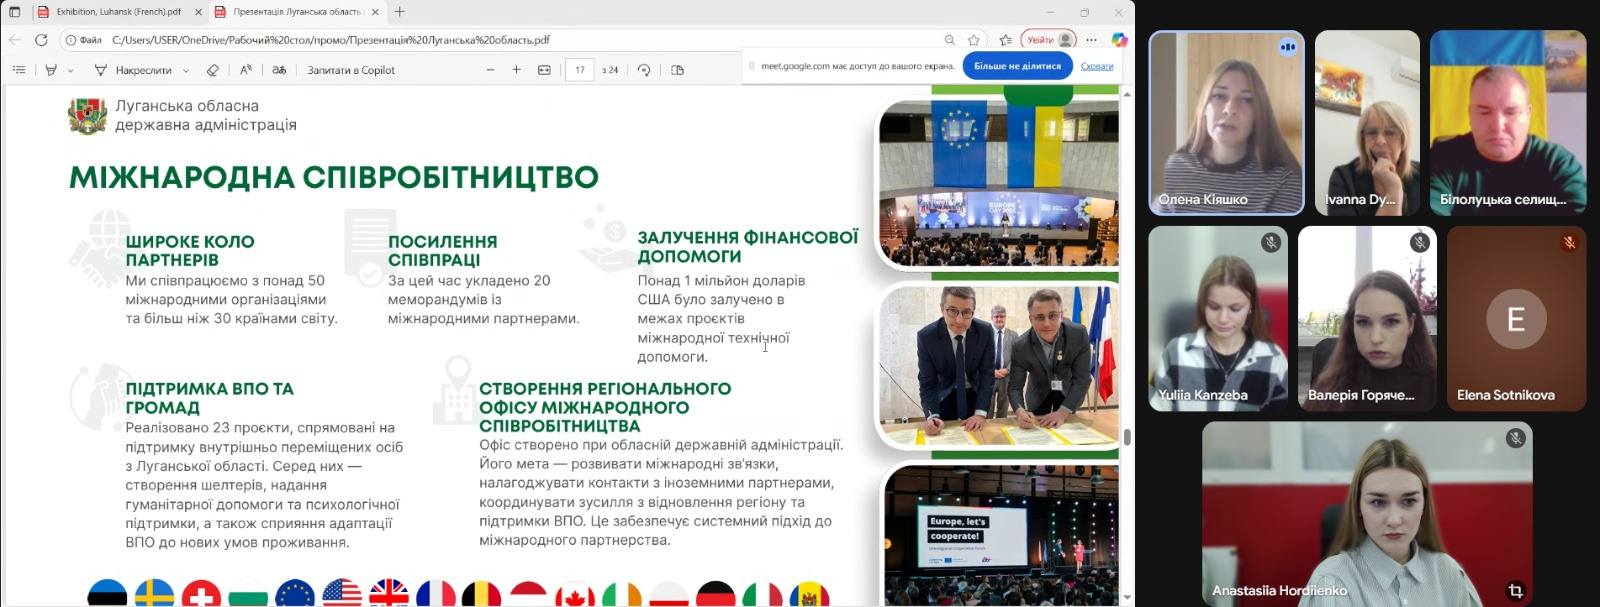Click muted microphone icon on Yuliia Kanzeba tile

point(1271,242)
